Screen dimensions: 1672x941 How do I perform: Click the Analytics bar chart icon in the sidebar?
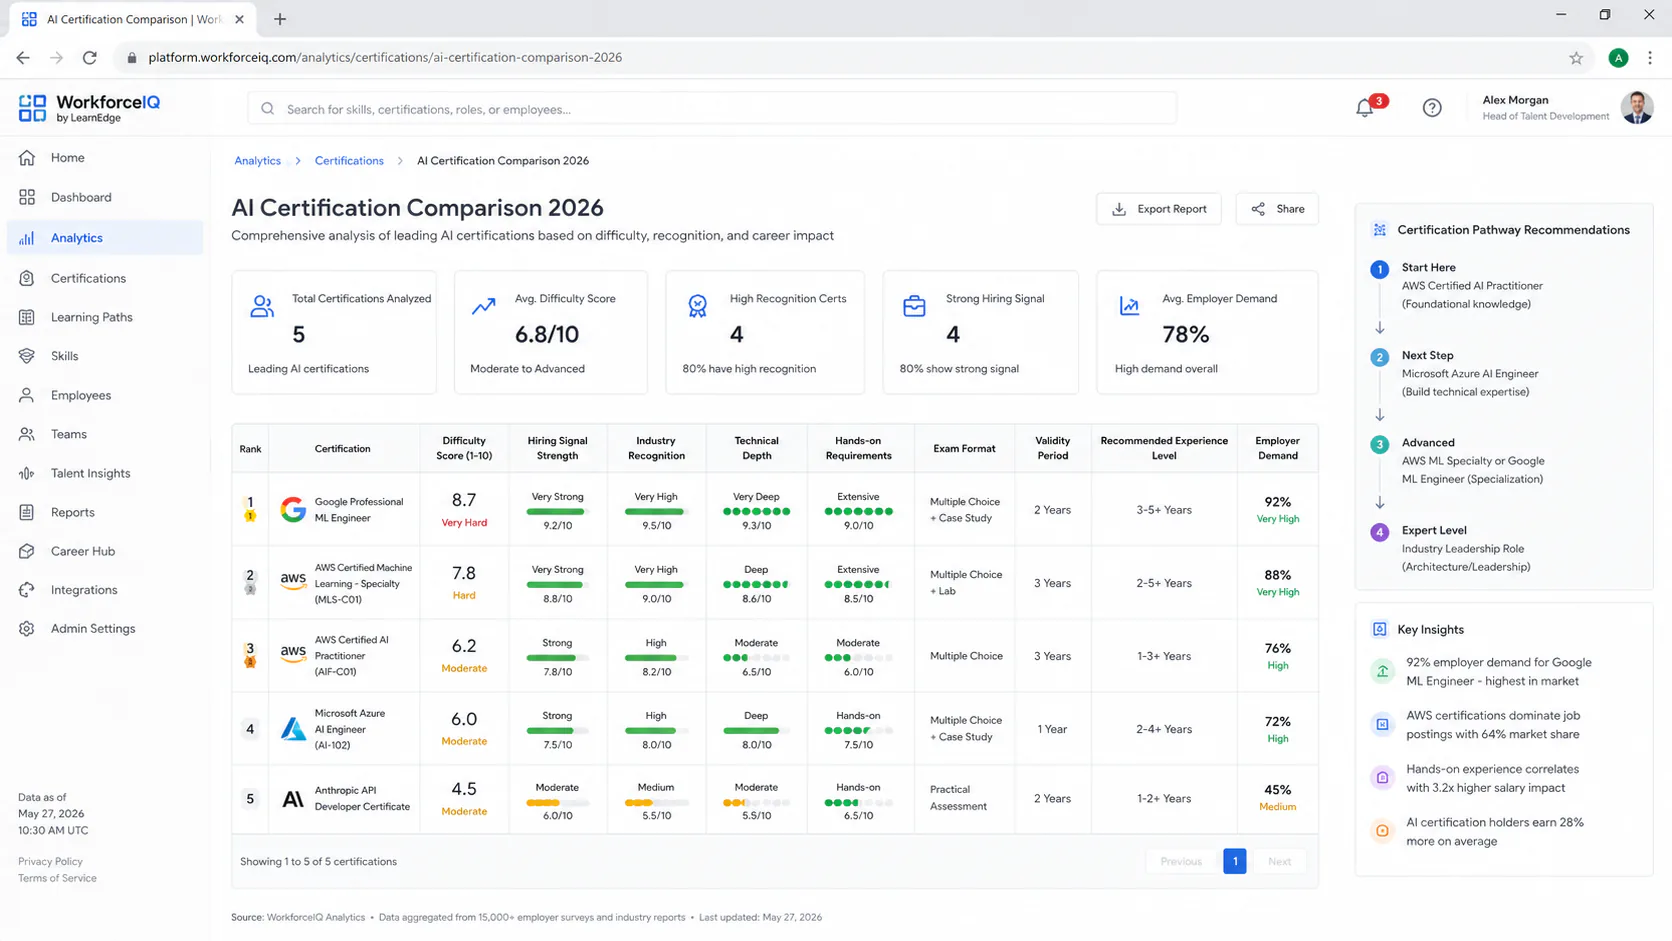[x=27, y=238]
